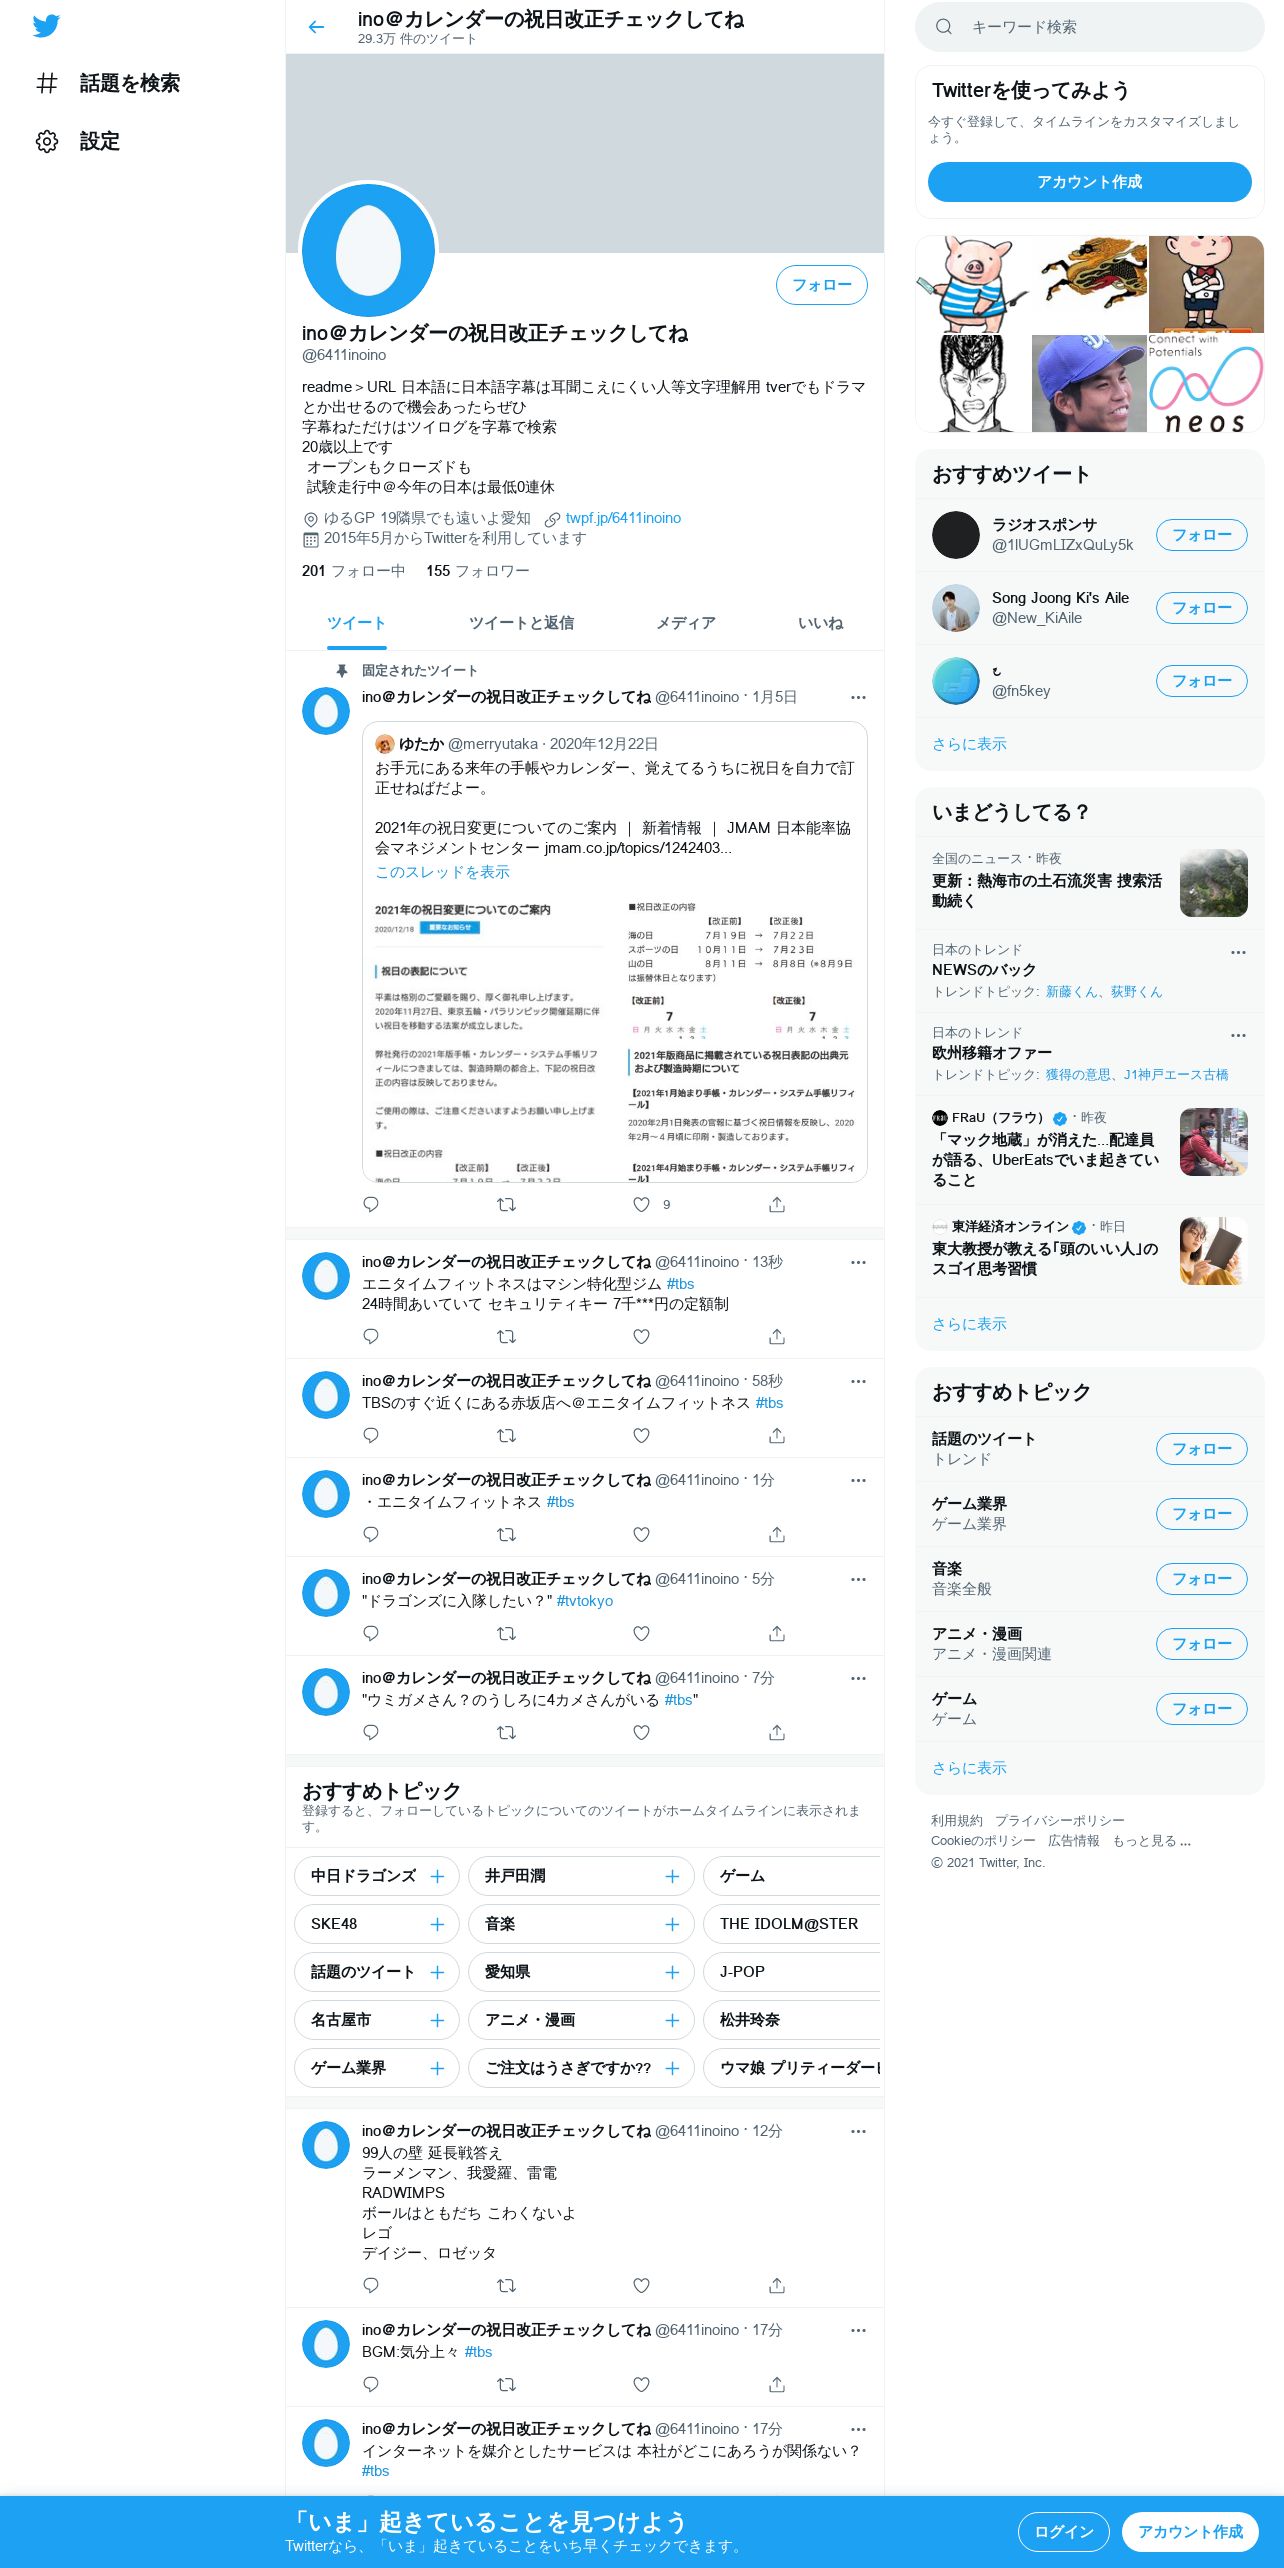Add the SKE48 topic with plus
Screen dimensions: 1284x2568
(x=437, y=1924)
